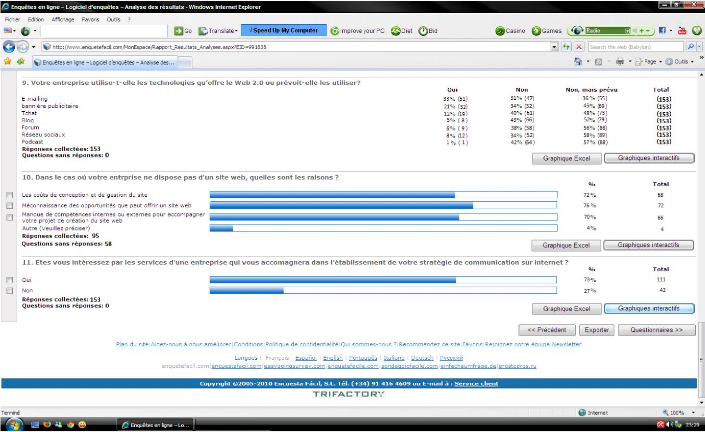The height and width of the screenshot is (432, 705).
Task: Check the 'Non' checkbox in question 11
Action: point(9,291)
